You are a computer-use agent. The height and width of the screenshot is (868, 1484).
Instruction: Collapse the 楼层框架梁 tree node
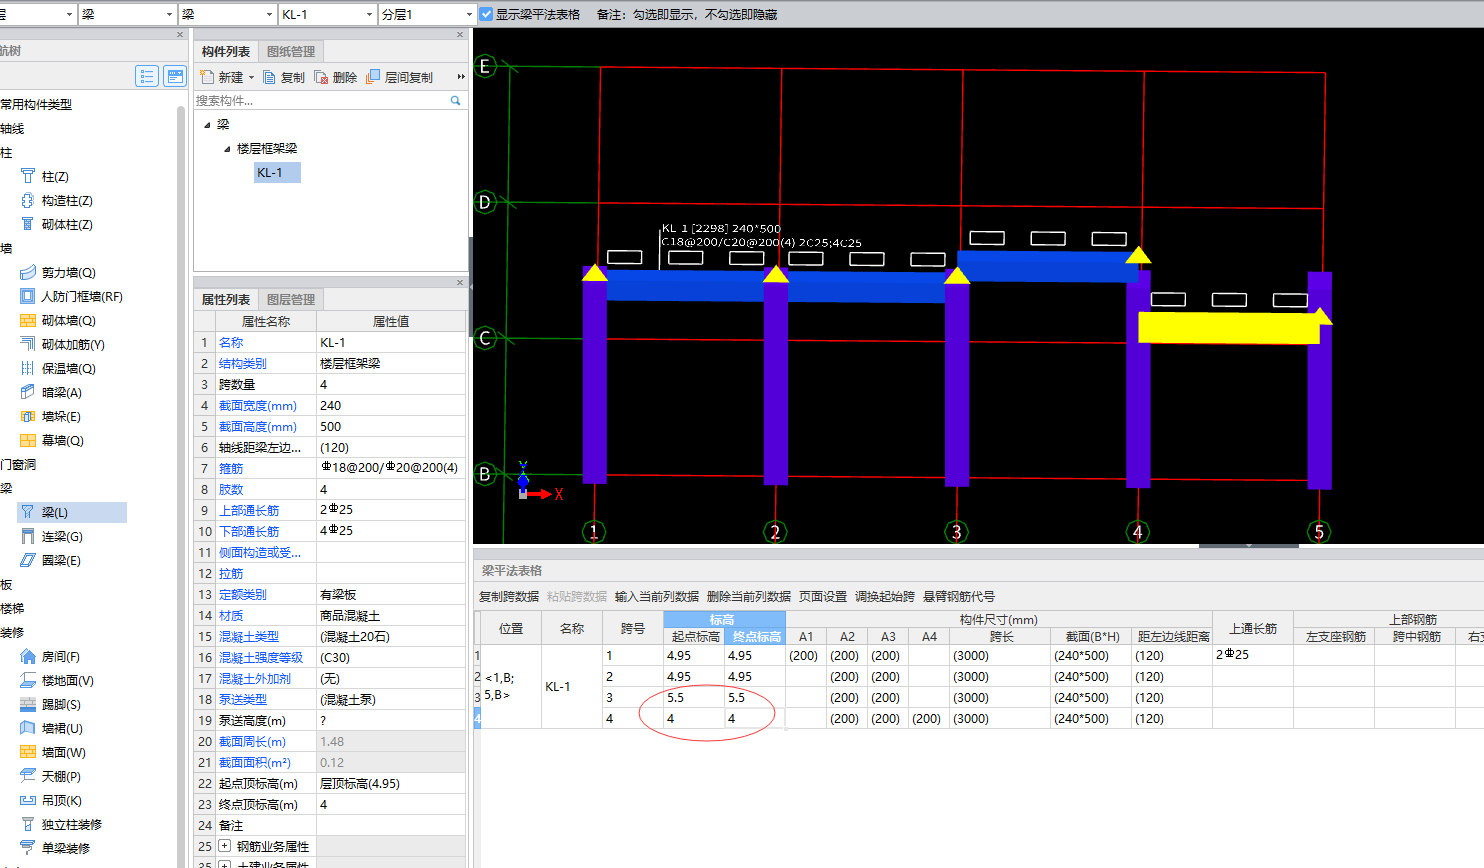click(x=227, y=148)
